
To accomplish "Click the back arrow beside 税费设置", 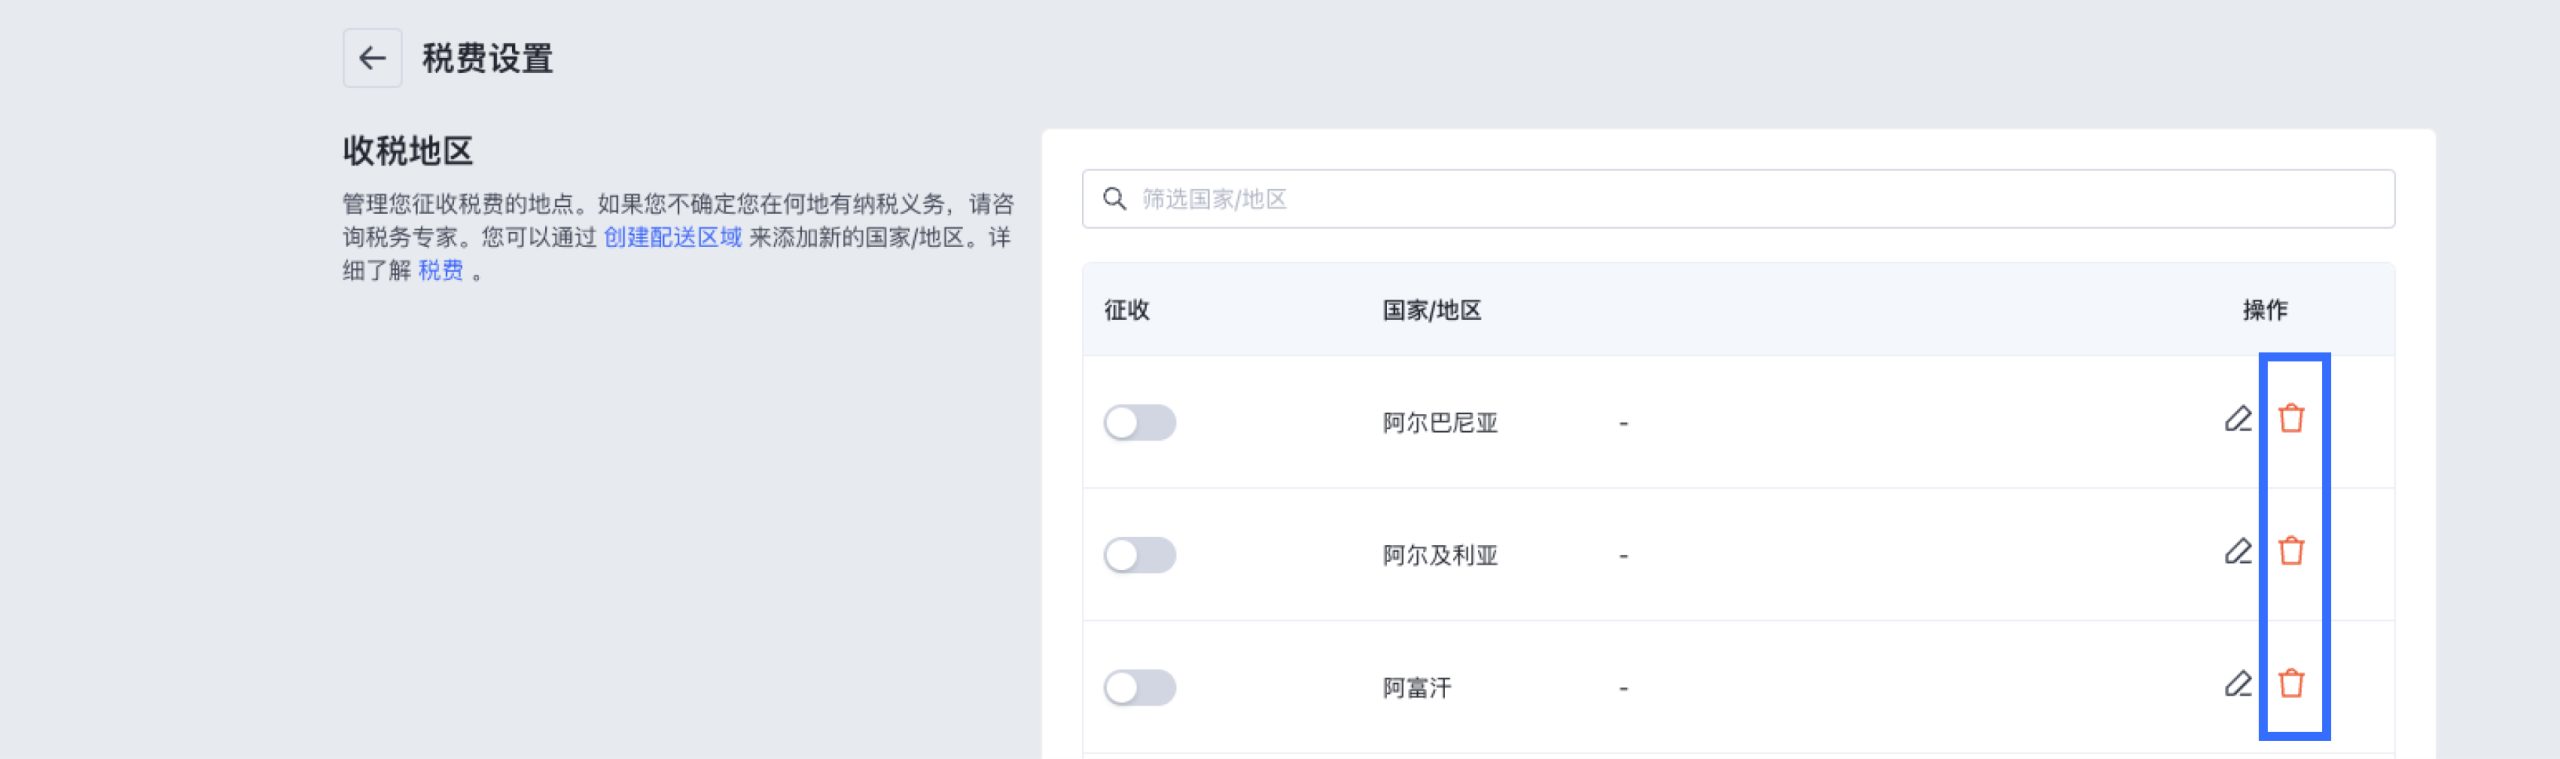I will click(372, 58).
